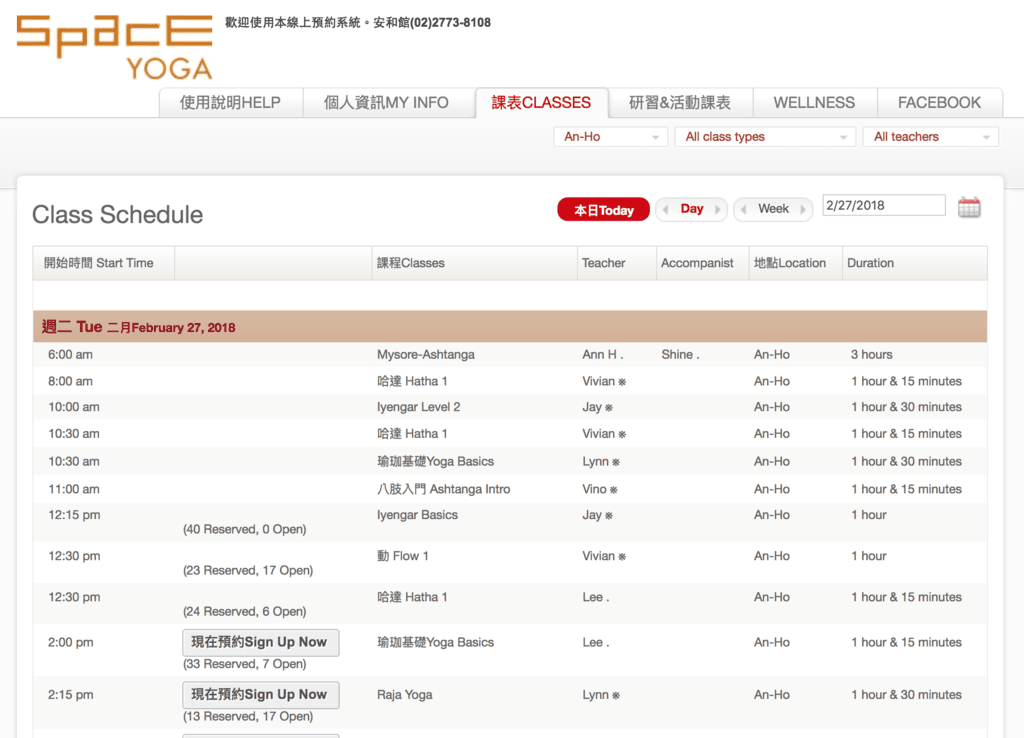The width and height of the screenshot is (1024, 738).
Task: Open teacher Ann H. link
Action: [x=602, y=355]
